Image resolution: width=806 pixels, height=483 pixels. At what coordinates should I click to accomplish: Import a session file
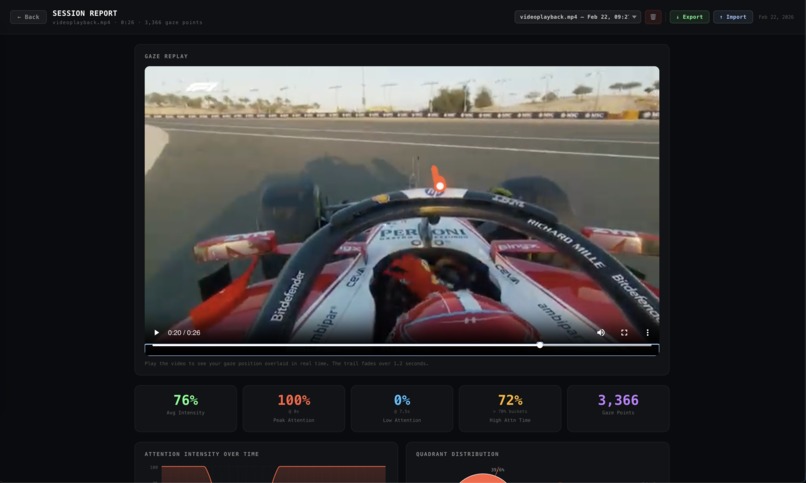coord(732,17)
